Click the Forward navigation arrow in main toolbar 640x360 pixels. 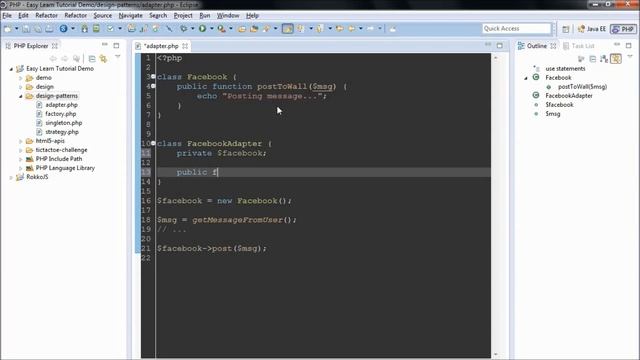[370, 29]
